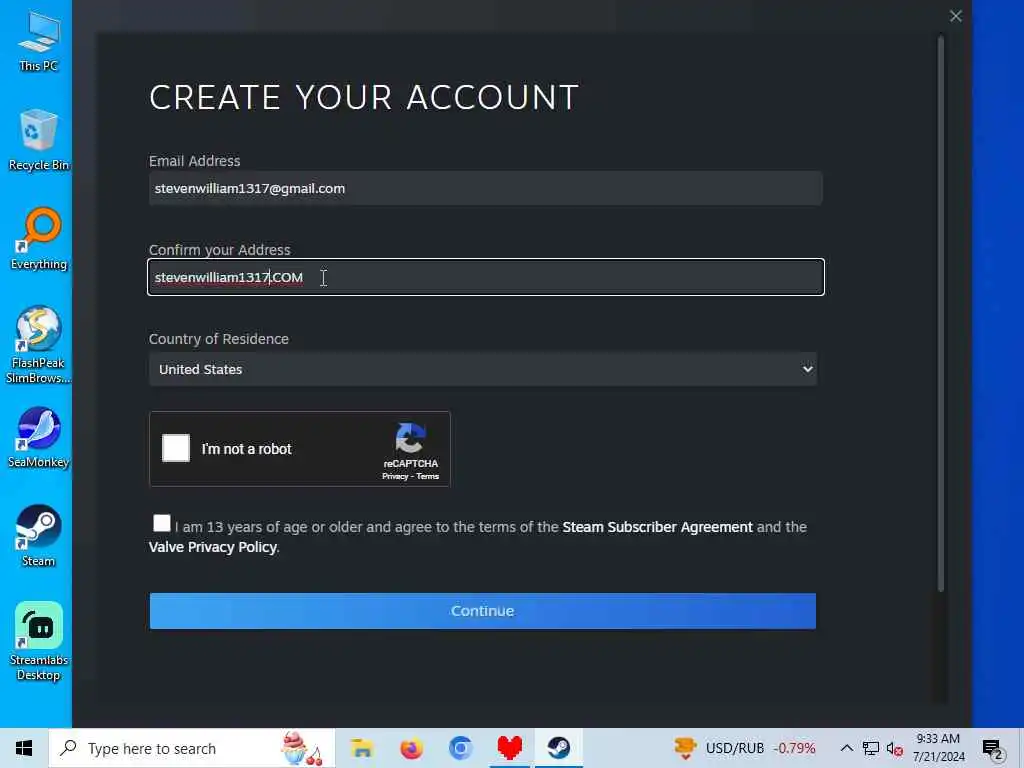Viewport: 1024px width, 768px height.
Task: Expand the Country of Residence dropdown
Action: [483, 369]
